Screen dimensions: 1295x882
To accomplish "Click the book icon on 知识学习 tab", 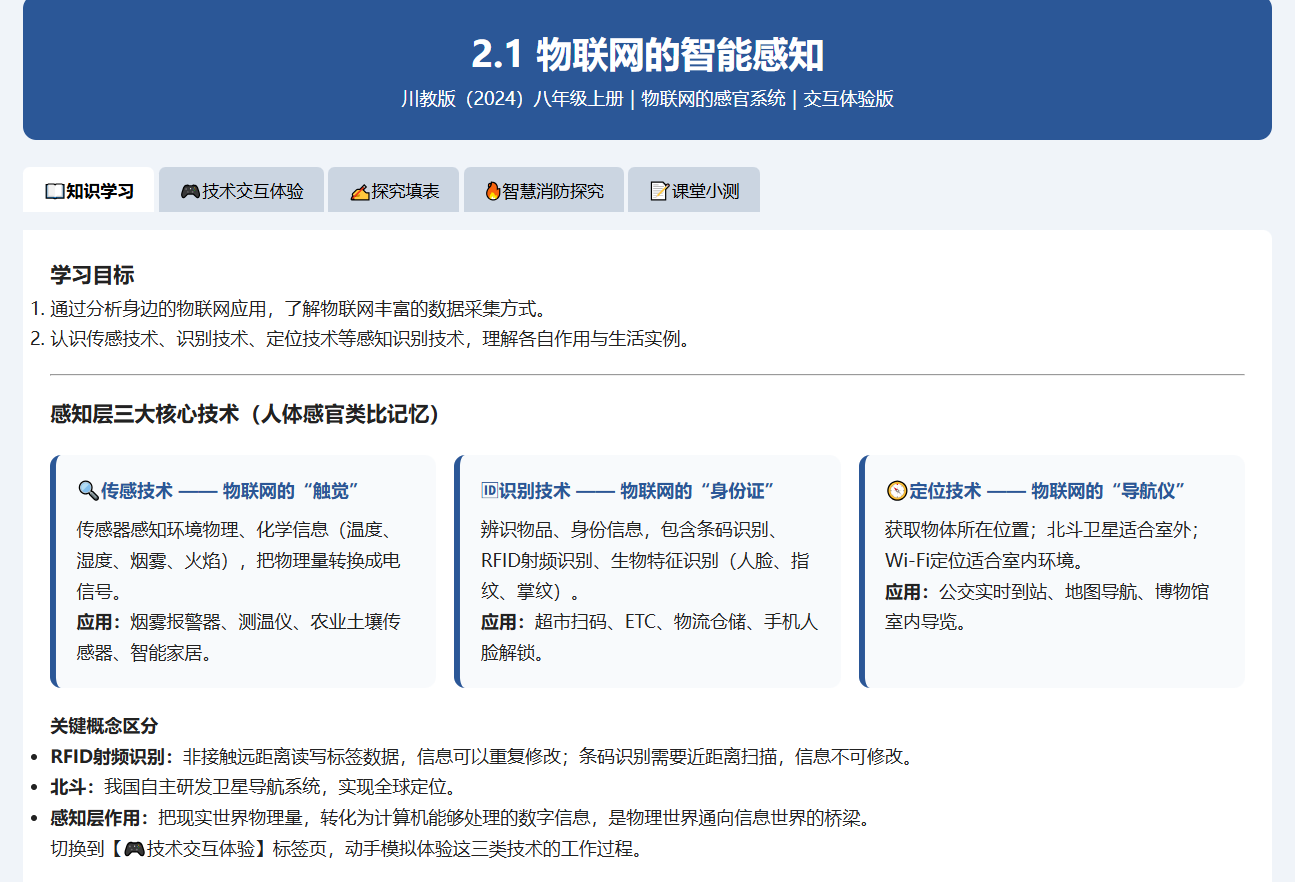I will 55,191.
